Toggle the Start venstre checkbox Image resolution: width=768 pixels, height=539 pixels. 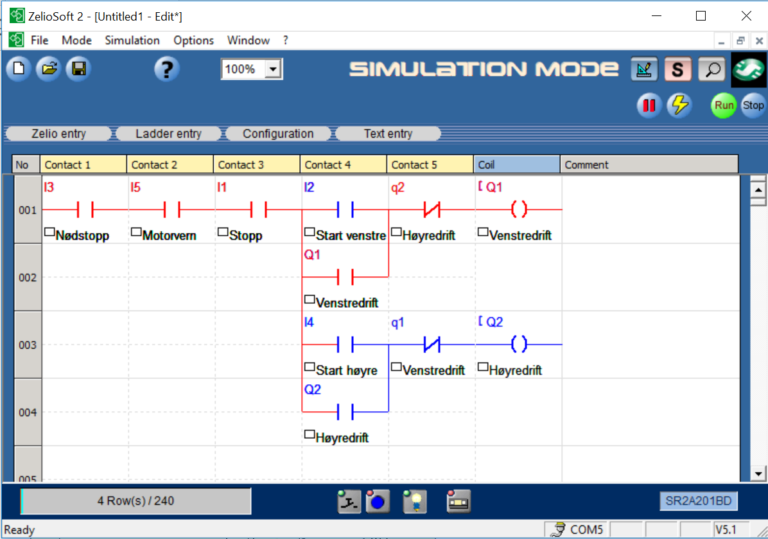pos(309,234)
